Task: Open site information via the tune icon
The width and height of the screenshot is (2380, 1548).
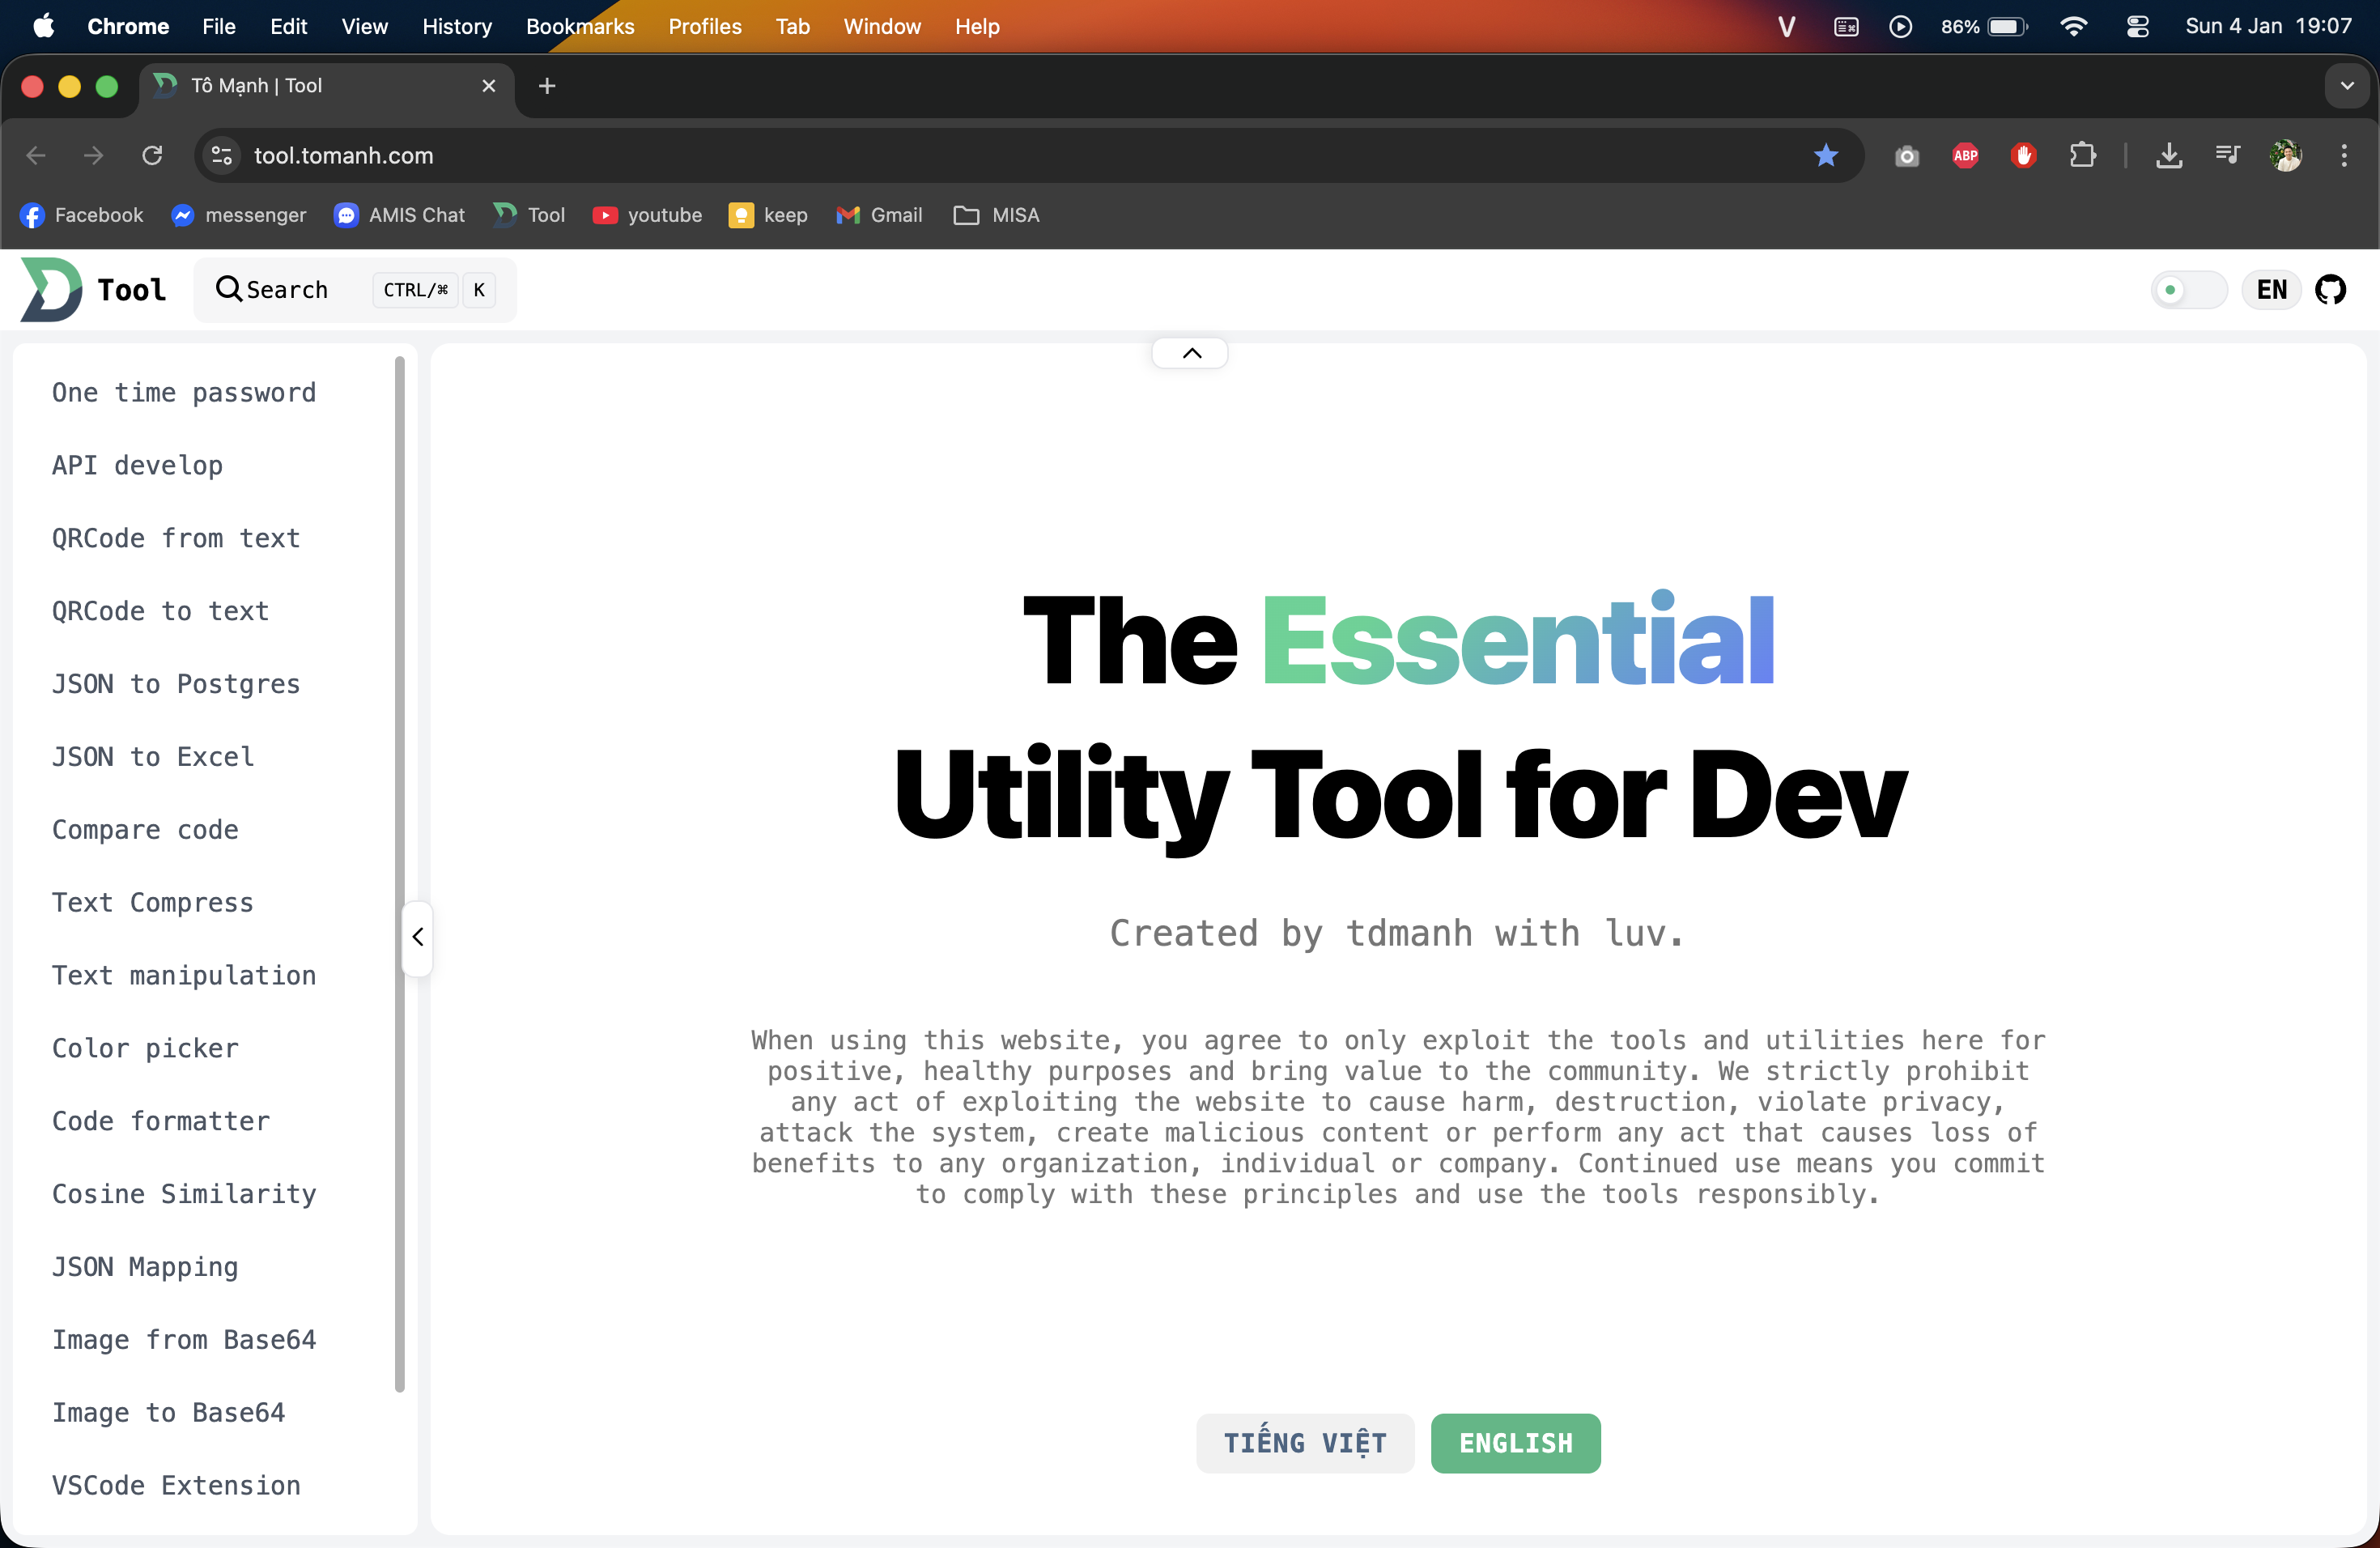Action: pos(221,156)
